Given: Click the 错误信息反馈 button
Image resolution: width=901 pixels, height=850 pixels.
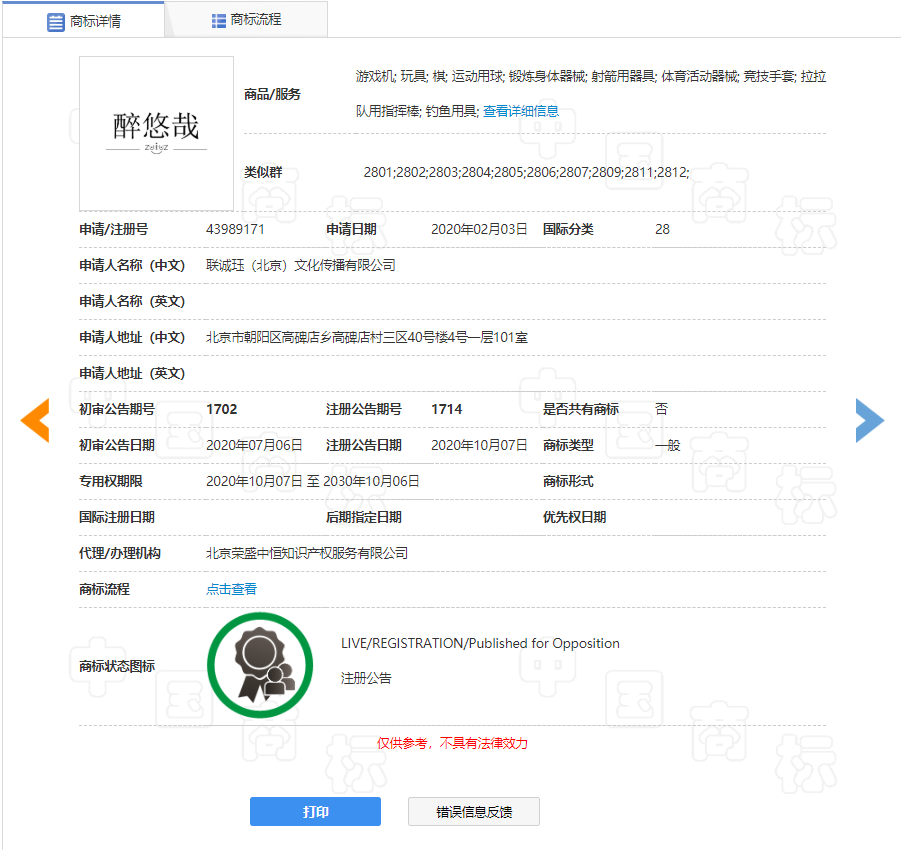Looking at the screenshot, I should [x=474, y=812].
